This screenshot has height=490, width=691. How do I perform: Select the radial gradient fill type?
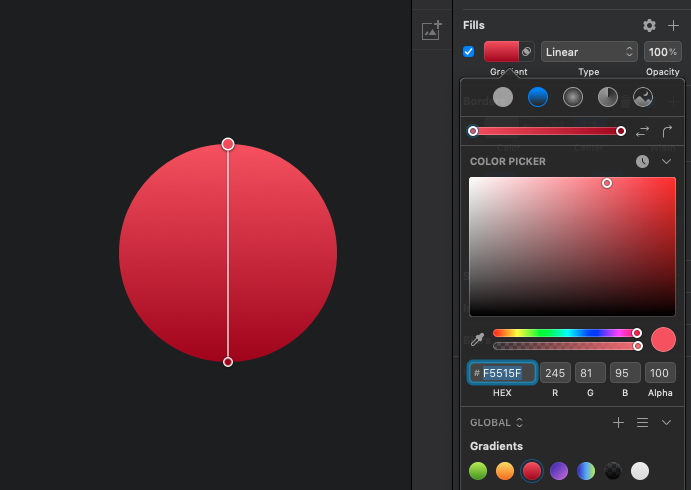click(572, 97)
